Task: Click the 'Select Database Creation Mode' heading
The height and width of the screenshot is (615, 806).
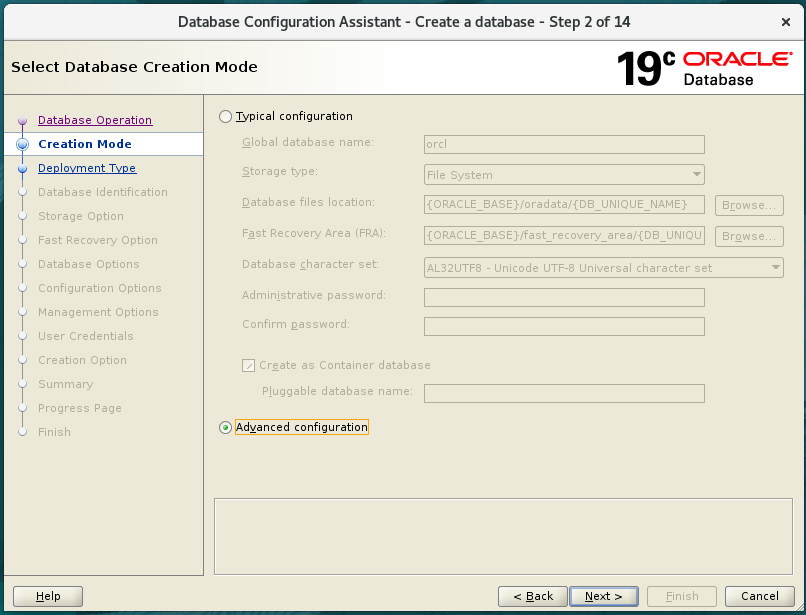Action: click(134, 67)
